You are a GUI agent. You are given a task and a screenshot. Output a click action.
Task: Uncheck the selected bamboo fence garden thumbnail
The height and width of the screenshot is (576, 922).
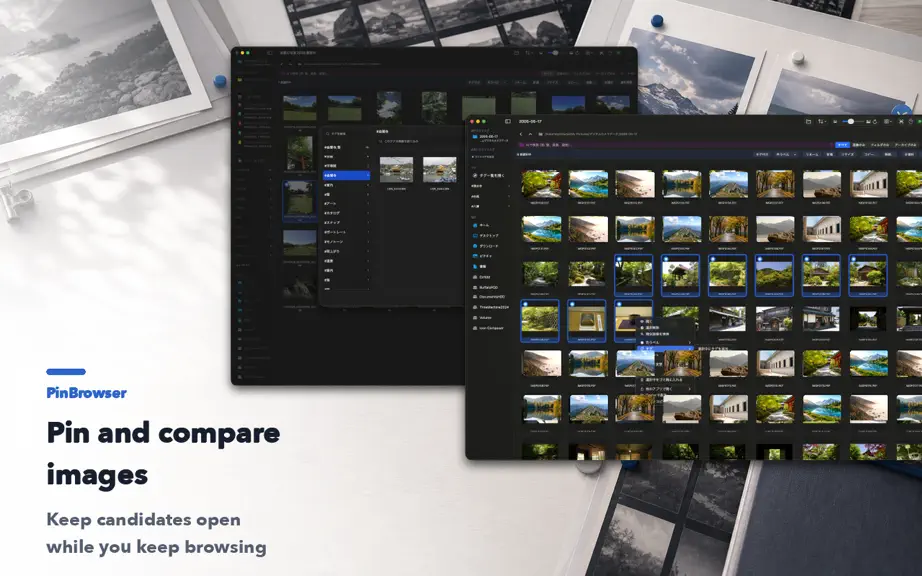tap(525, 304)
